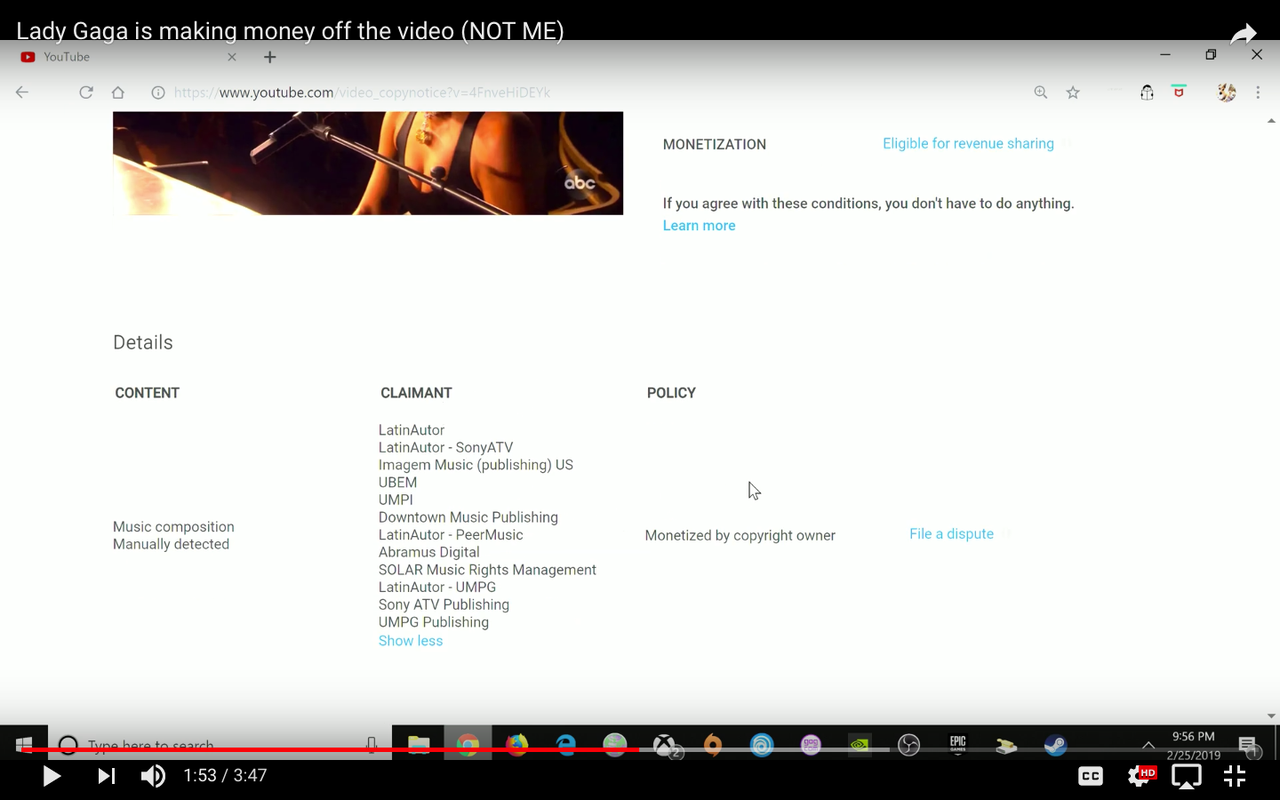
Task: Click Monetized by copyright owner text
Action: click(x=740, y=535)
